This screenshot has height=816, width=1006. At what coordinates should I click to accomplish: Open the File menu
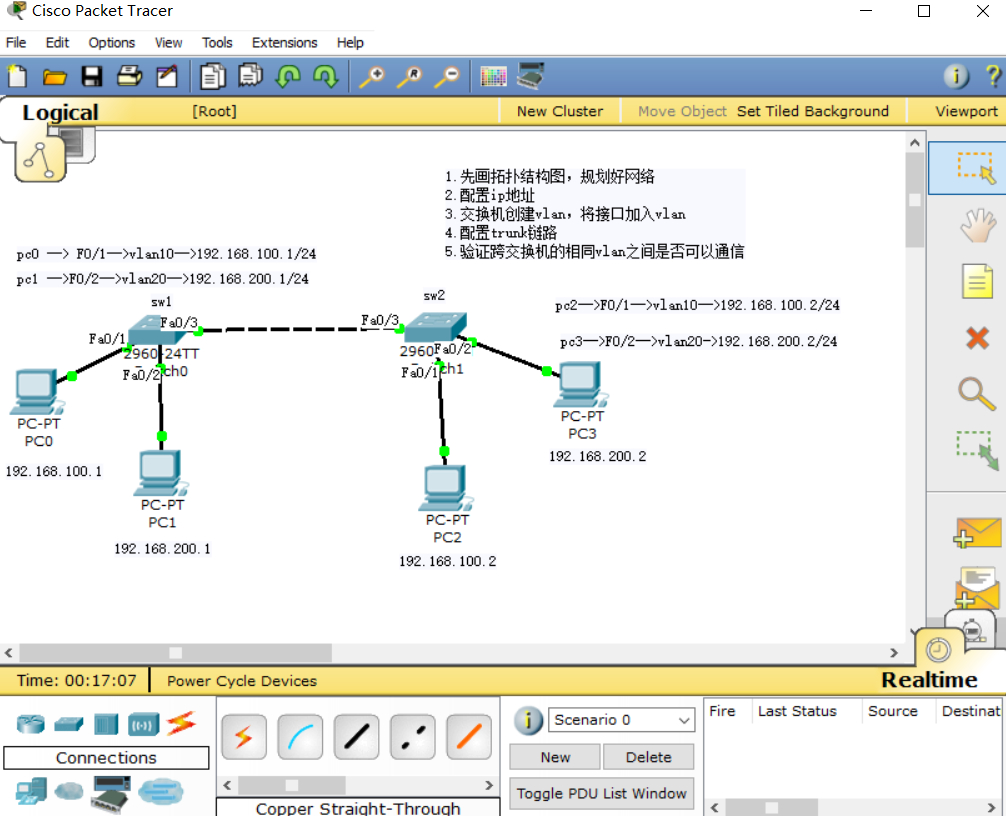tap(16, 42)
